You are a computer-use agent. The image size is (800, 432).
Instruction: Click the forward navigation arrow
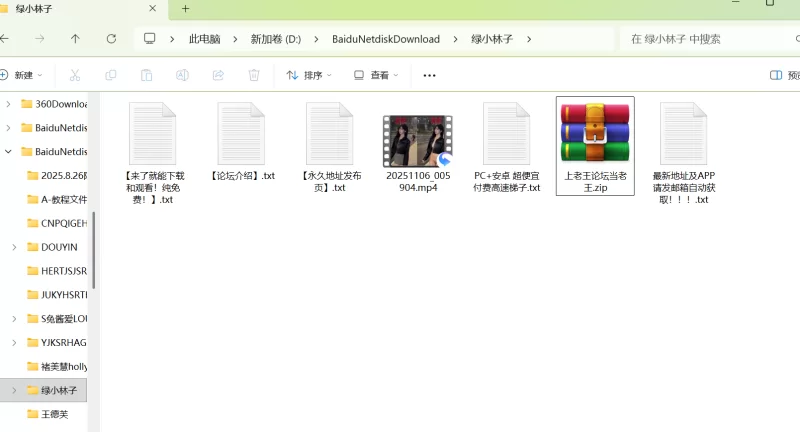pos(40,39)
